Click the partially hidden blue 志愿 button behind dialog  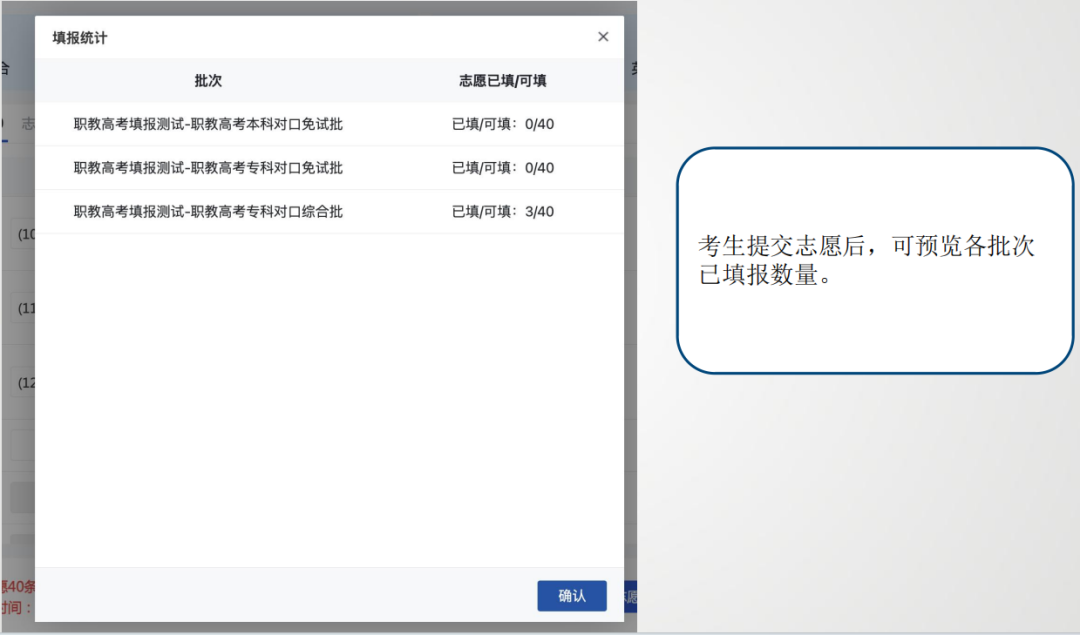[630, 597]
